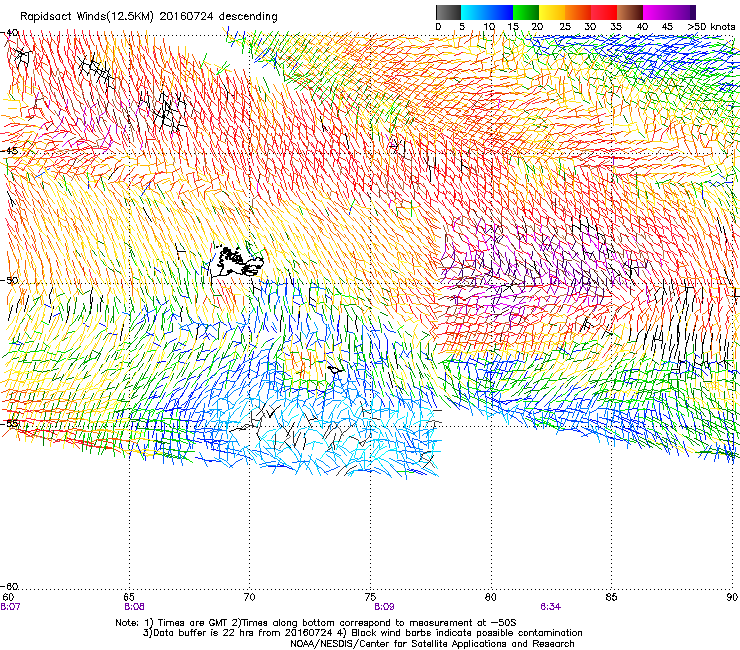
Task: Click the large black island outline near 69E
Action: pyautogui.click(x=236, y=261)
